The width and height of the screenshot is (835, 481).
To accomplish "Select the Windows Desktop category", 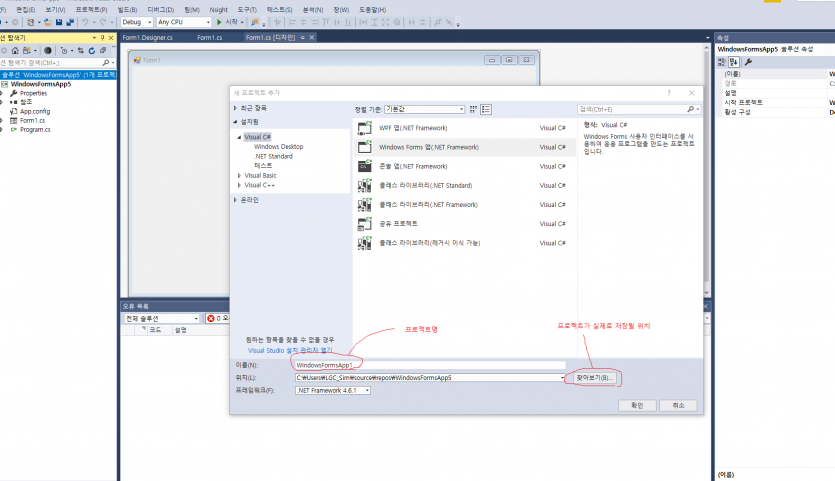I will pyautogui.click(x=279, y=146).
